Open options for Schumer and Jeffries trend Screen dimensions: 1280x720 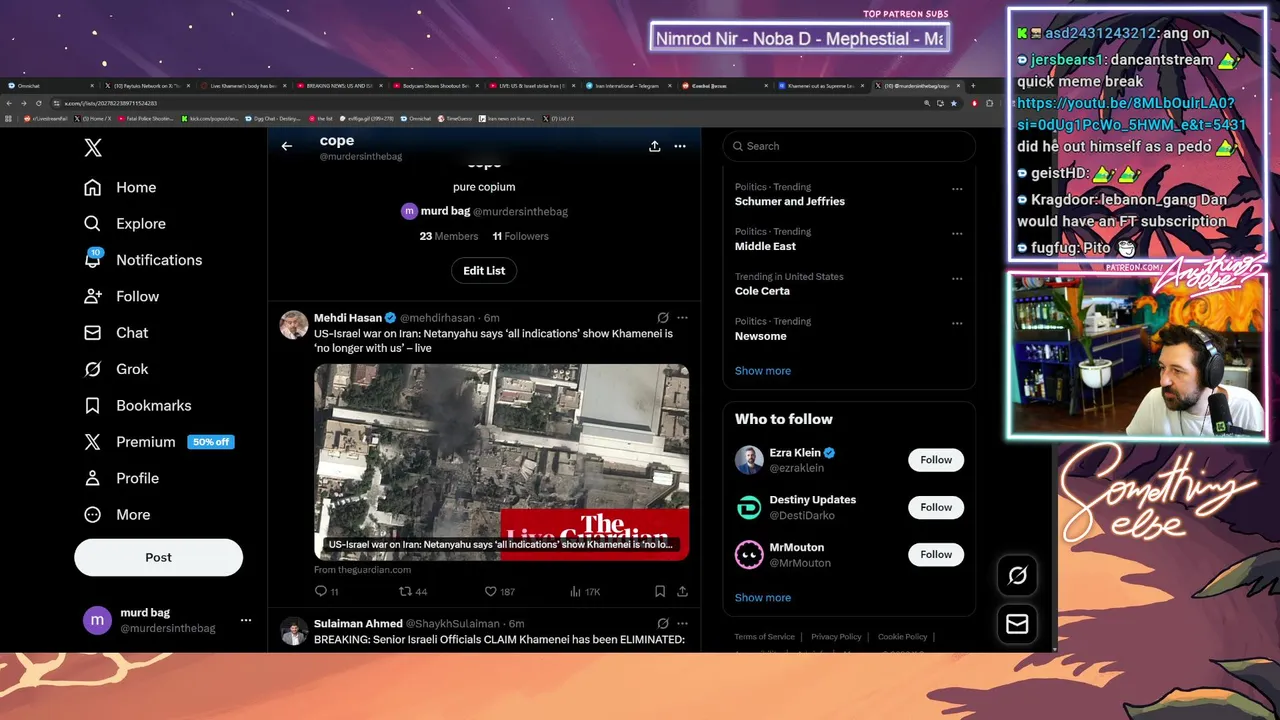(x=957, y=188)
